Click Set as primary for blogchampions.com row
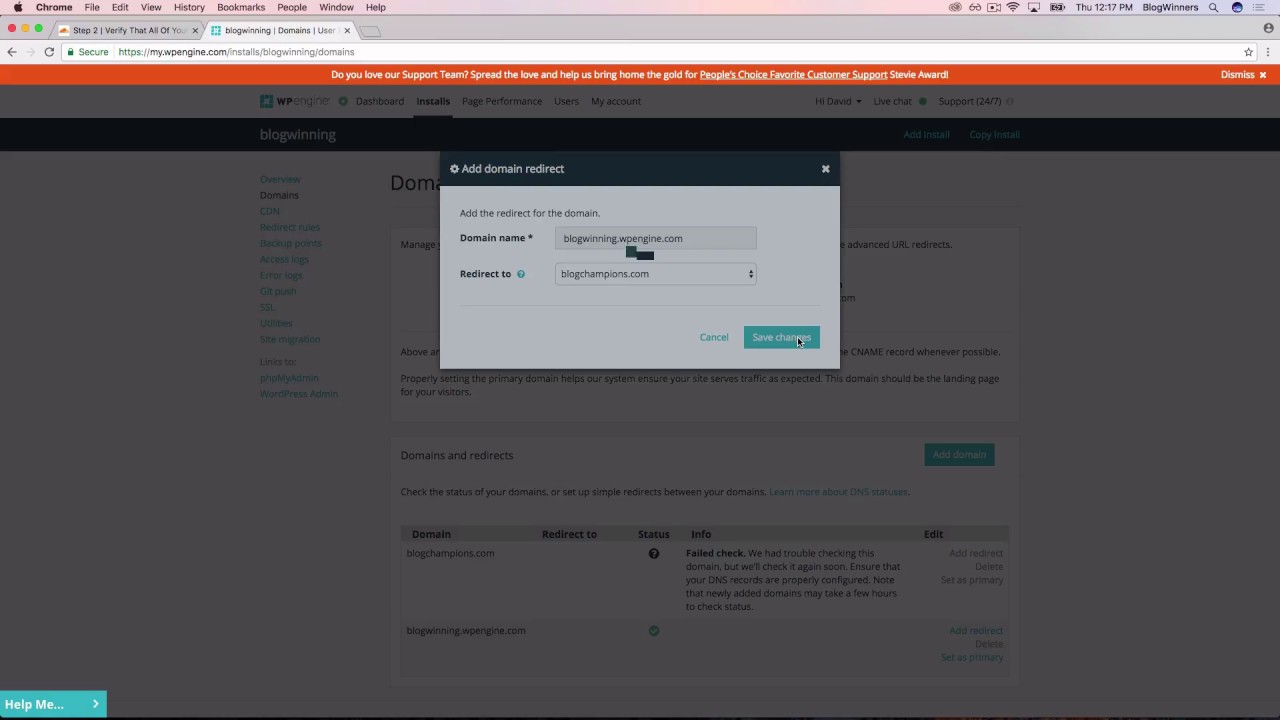 pyautogui.click(x=972, y=580)
